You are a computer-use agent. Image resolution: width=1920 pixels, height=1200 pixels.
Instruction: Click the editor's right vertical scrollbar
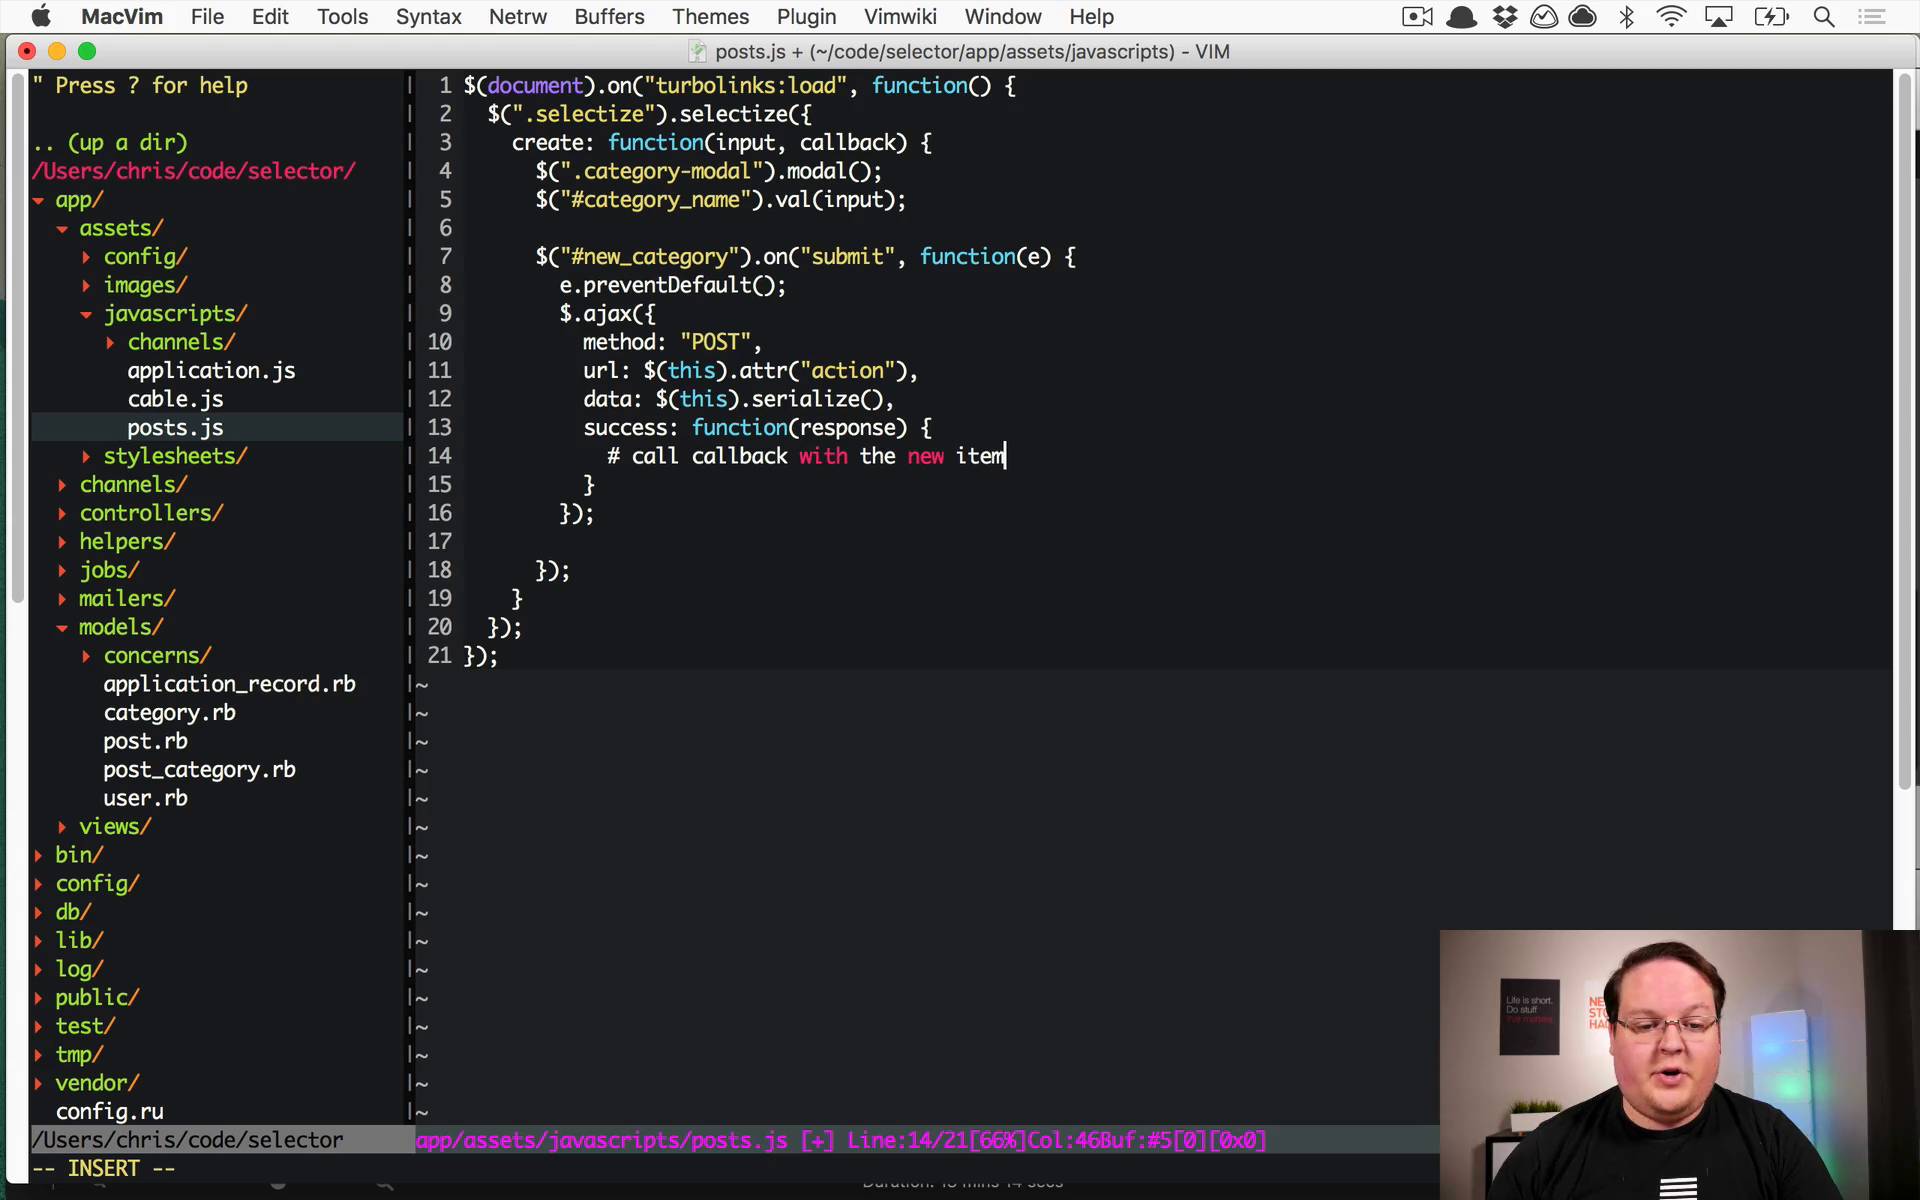1904,430
